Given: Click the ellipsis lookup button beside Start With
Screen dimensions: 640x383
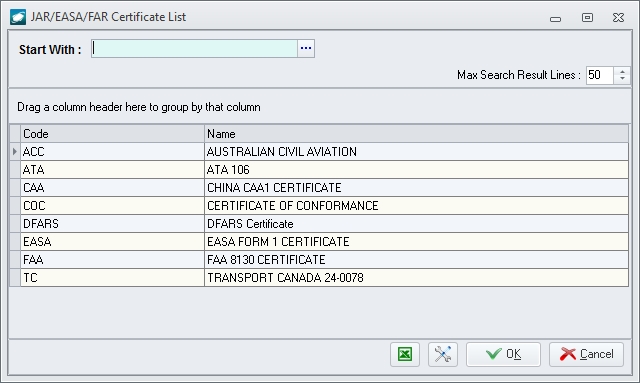Looking at the screenshot, I should [306, 49].
